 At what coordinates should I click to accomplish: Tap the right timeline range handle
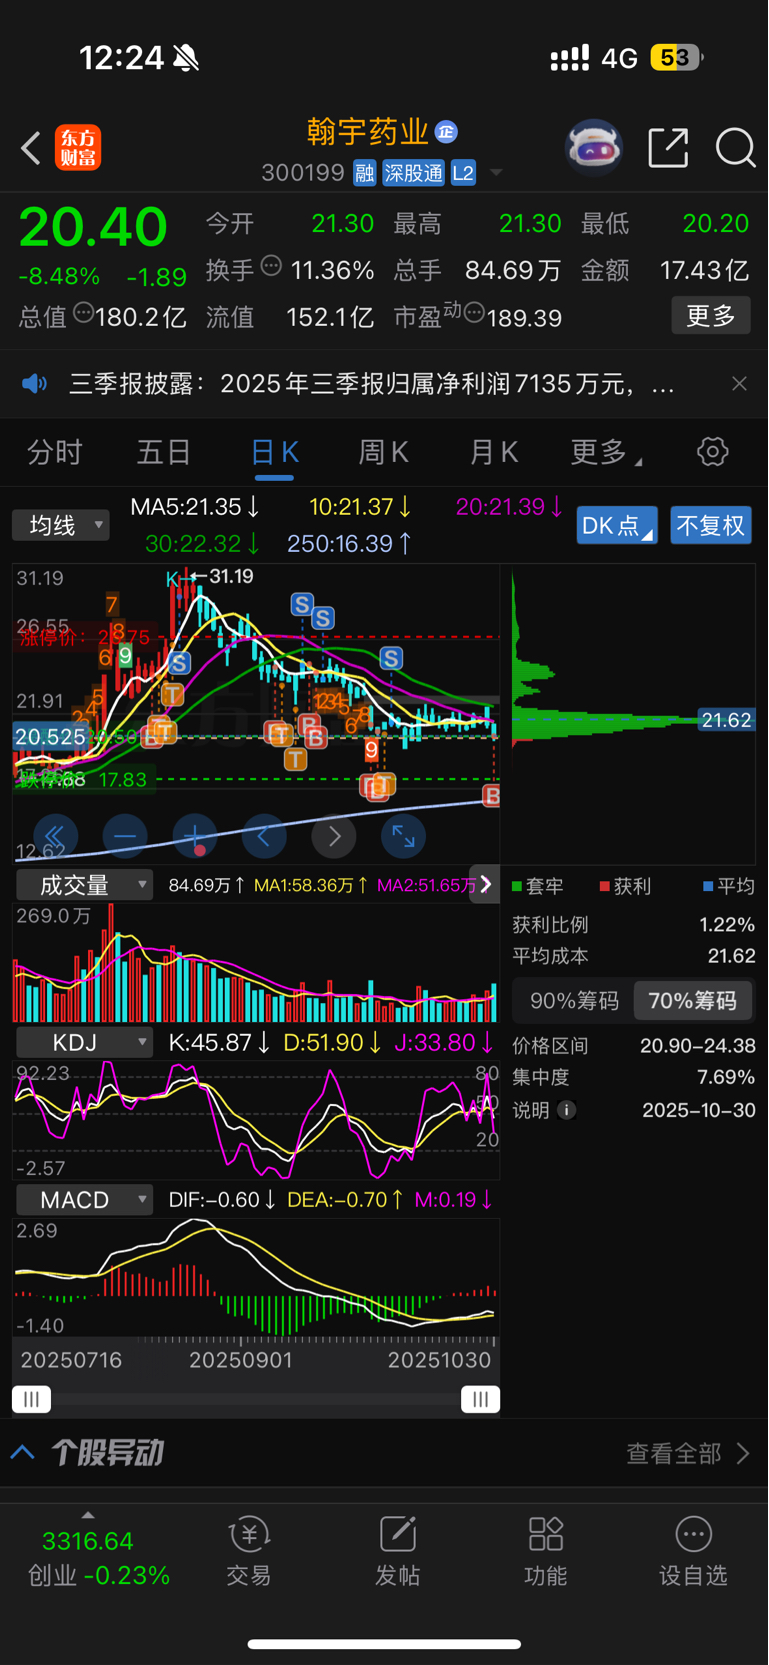[480, 1399]
